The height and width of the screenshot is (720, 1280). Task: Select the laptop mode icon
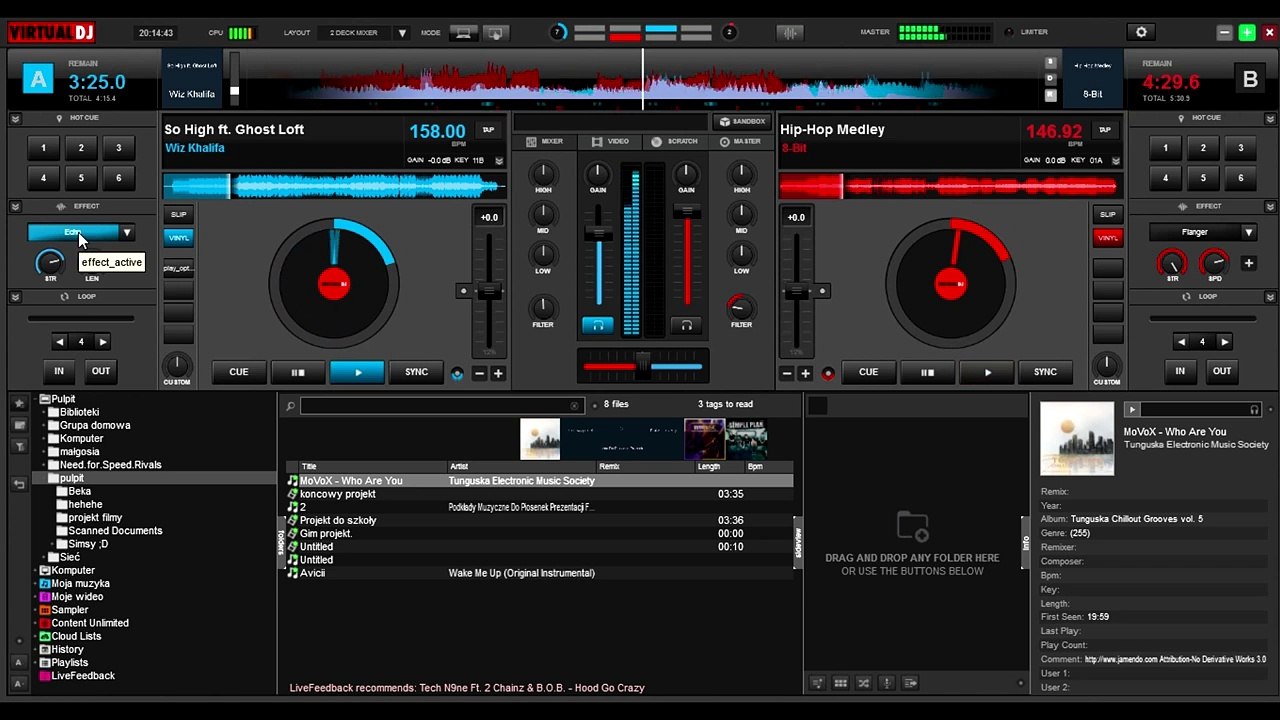[x=463, y=32]
